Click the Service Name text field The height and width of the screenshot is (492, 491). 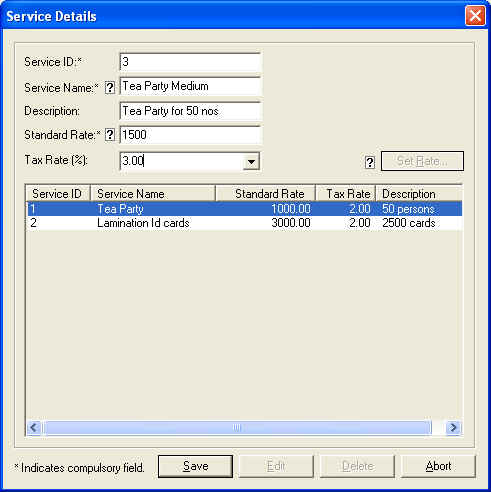click(x=190, y=86)
